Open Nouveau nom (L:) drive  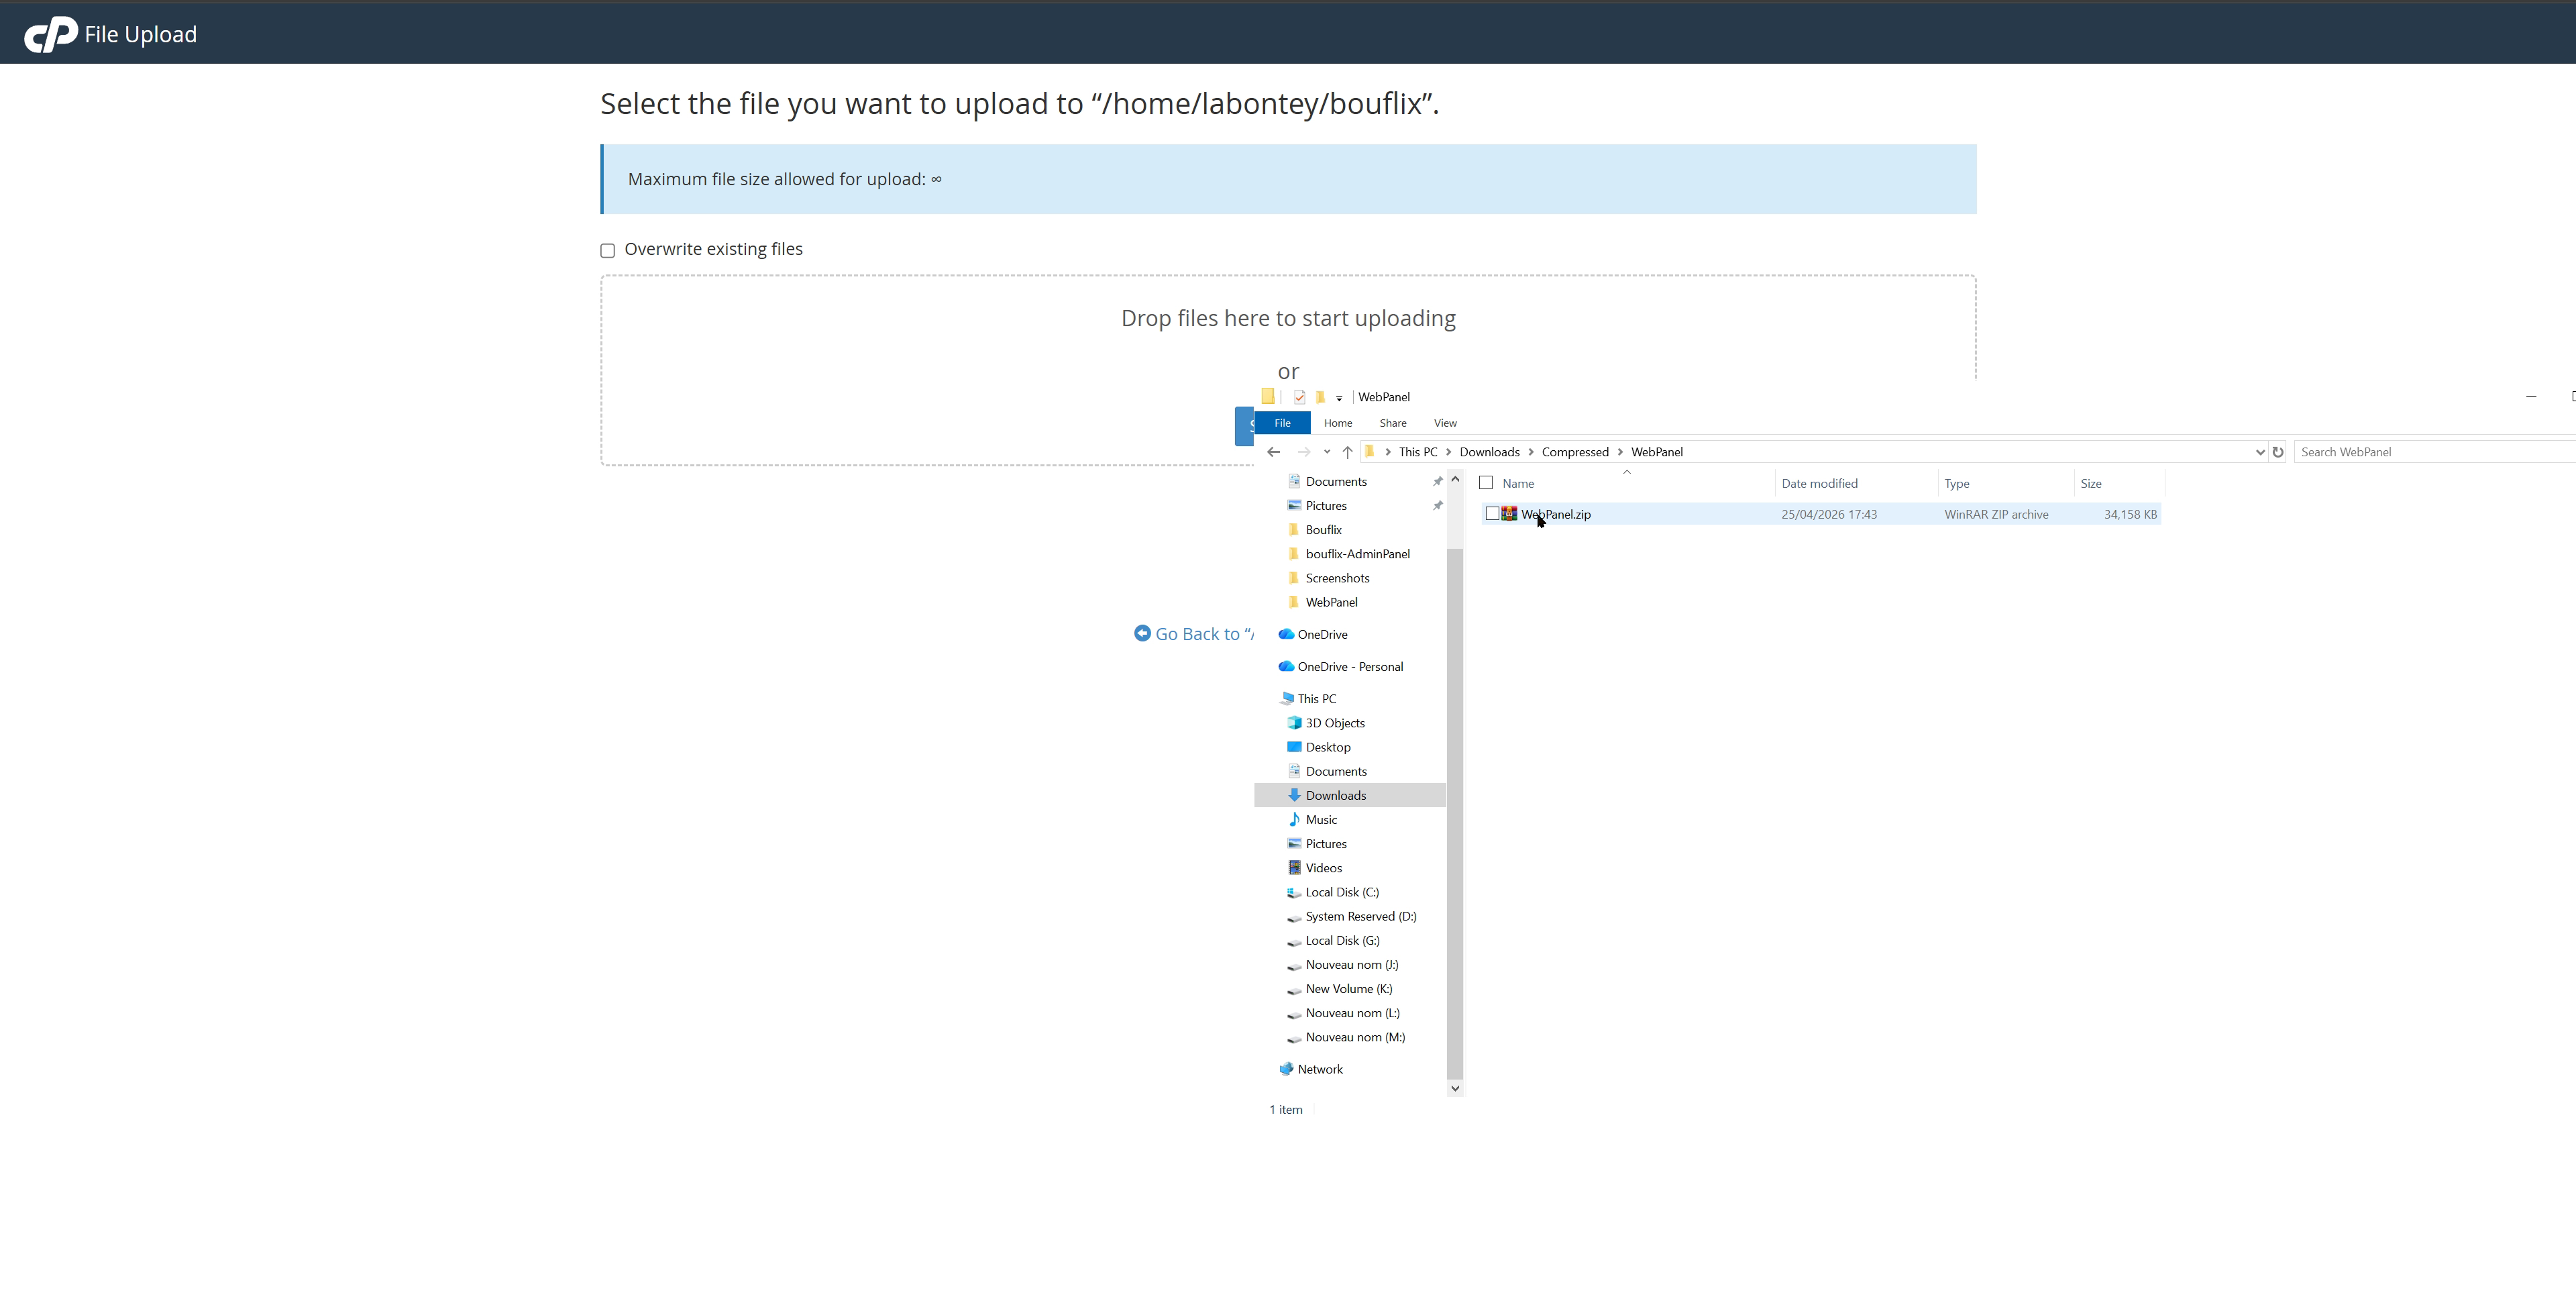(x=1352, y=1013)
